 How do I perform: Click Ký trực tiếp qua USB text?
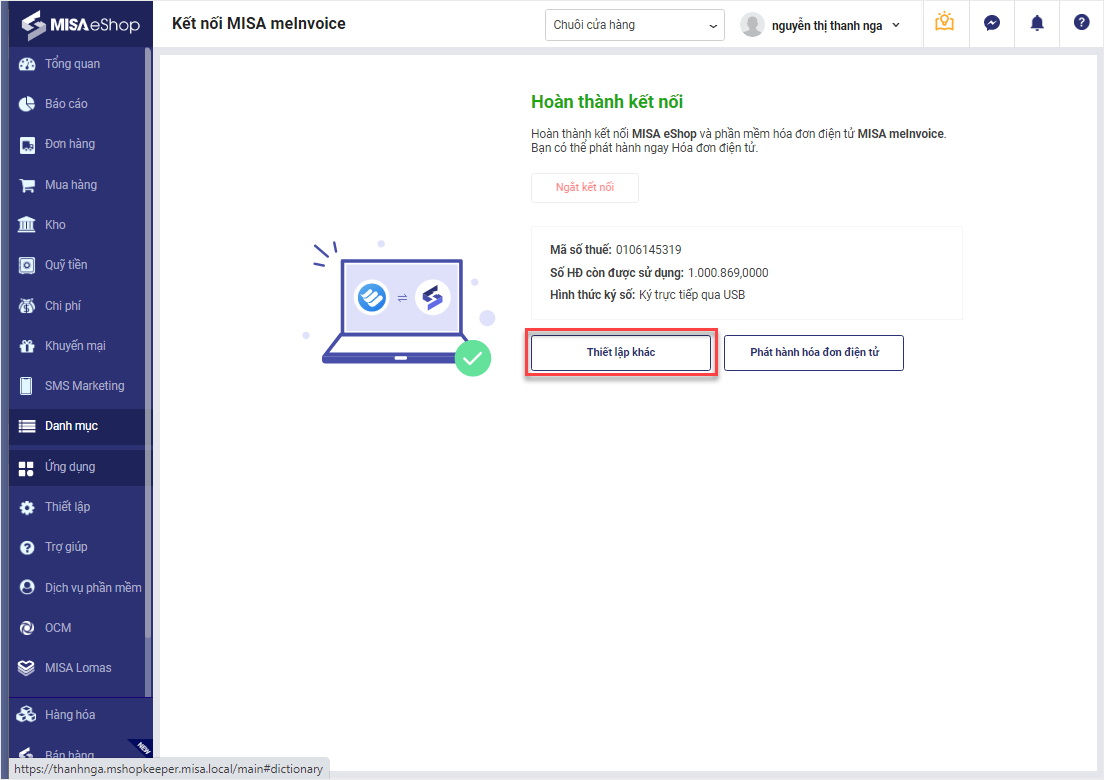pos(692,295)
